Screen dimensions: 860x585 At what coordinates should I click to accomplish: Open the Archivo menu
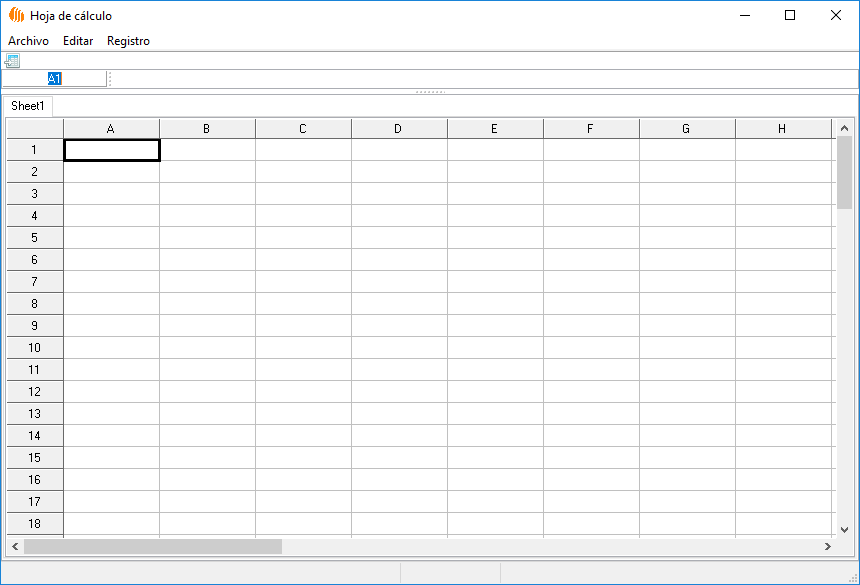point(28,41)
